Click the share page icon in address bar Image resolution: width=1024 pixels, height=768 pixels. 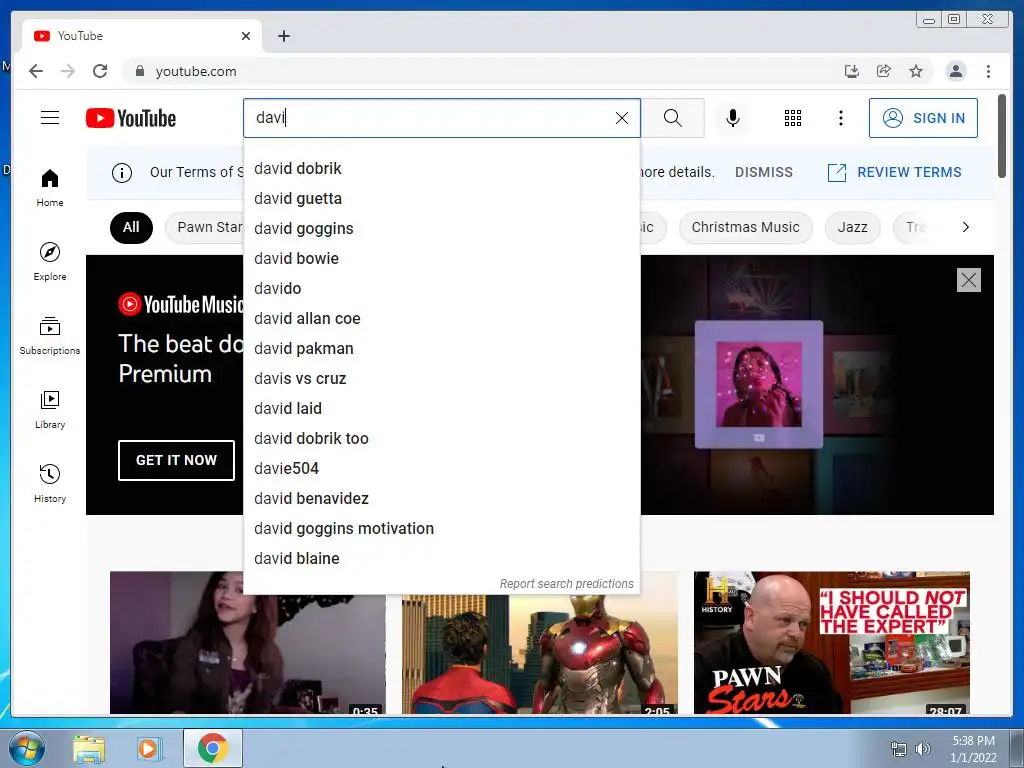point(884,71)
